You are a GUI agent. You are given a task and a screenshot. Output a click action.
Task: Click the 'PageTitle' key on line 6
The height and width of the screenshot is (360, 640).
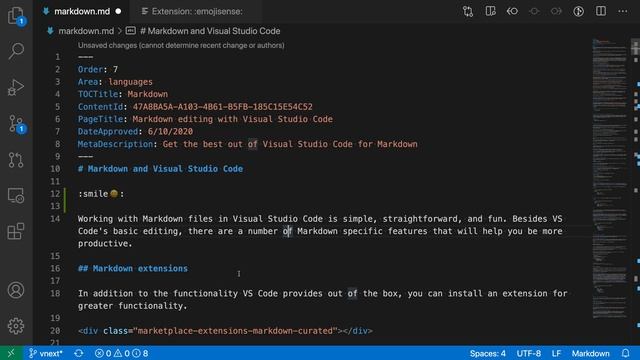pyautogui.click(x=100, y=119)
